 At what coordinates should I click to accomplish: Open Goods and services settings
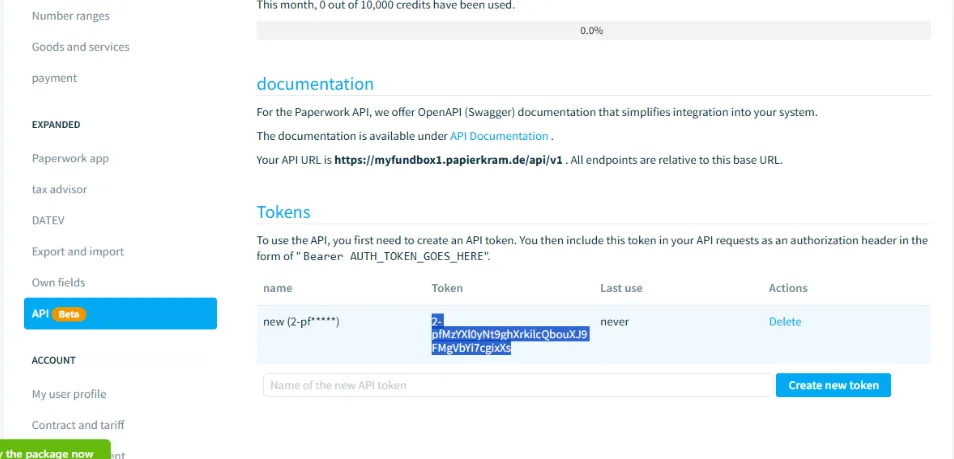80,47
